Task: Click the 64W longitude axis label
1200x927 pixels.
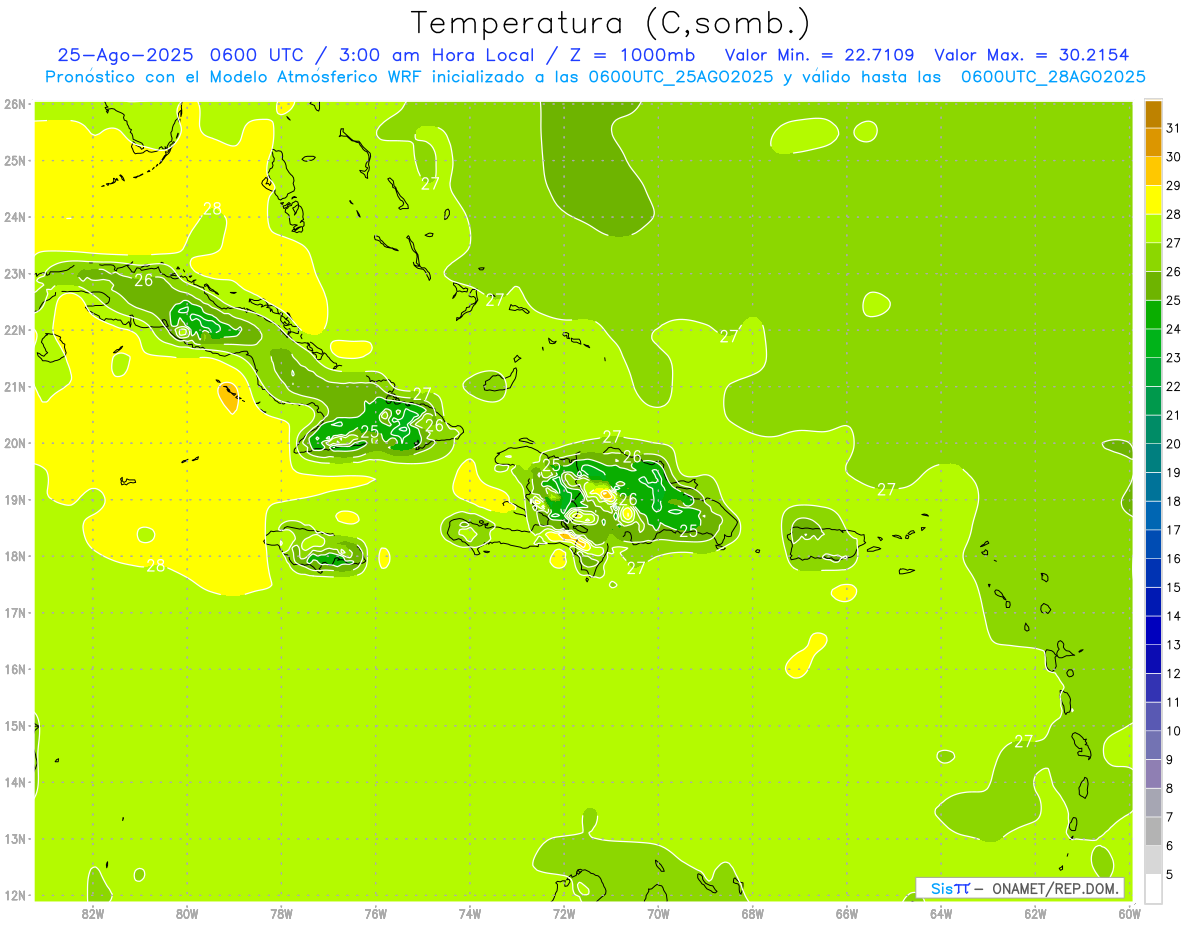Action: click(x=941, y=913)
